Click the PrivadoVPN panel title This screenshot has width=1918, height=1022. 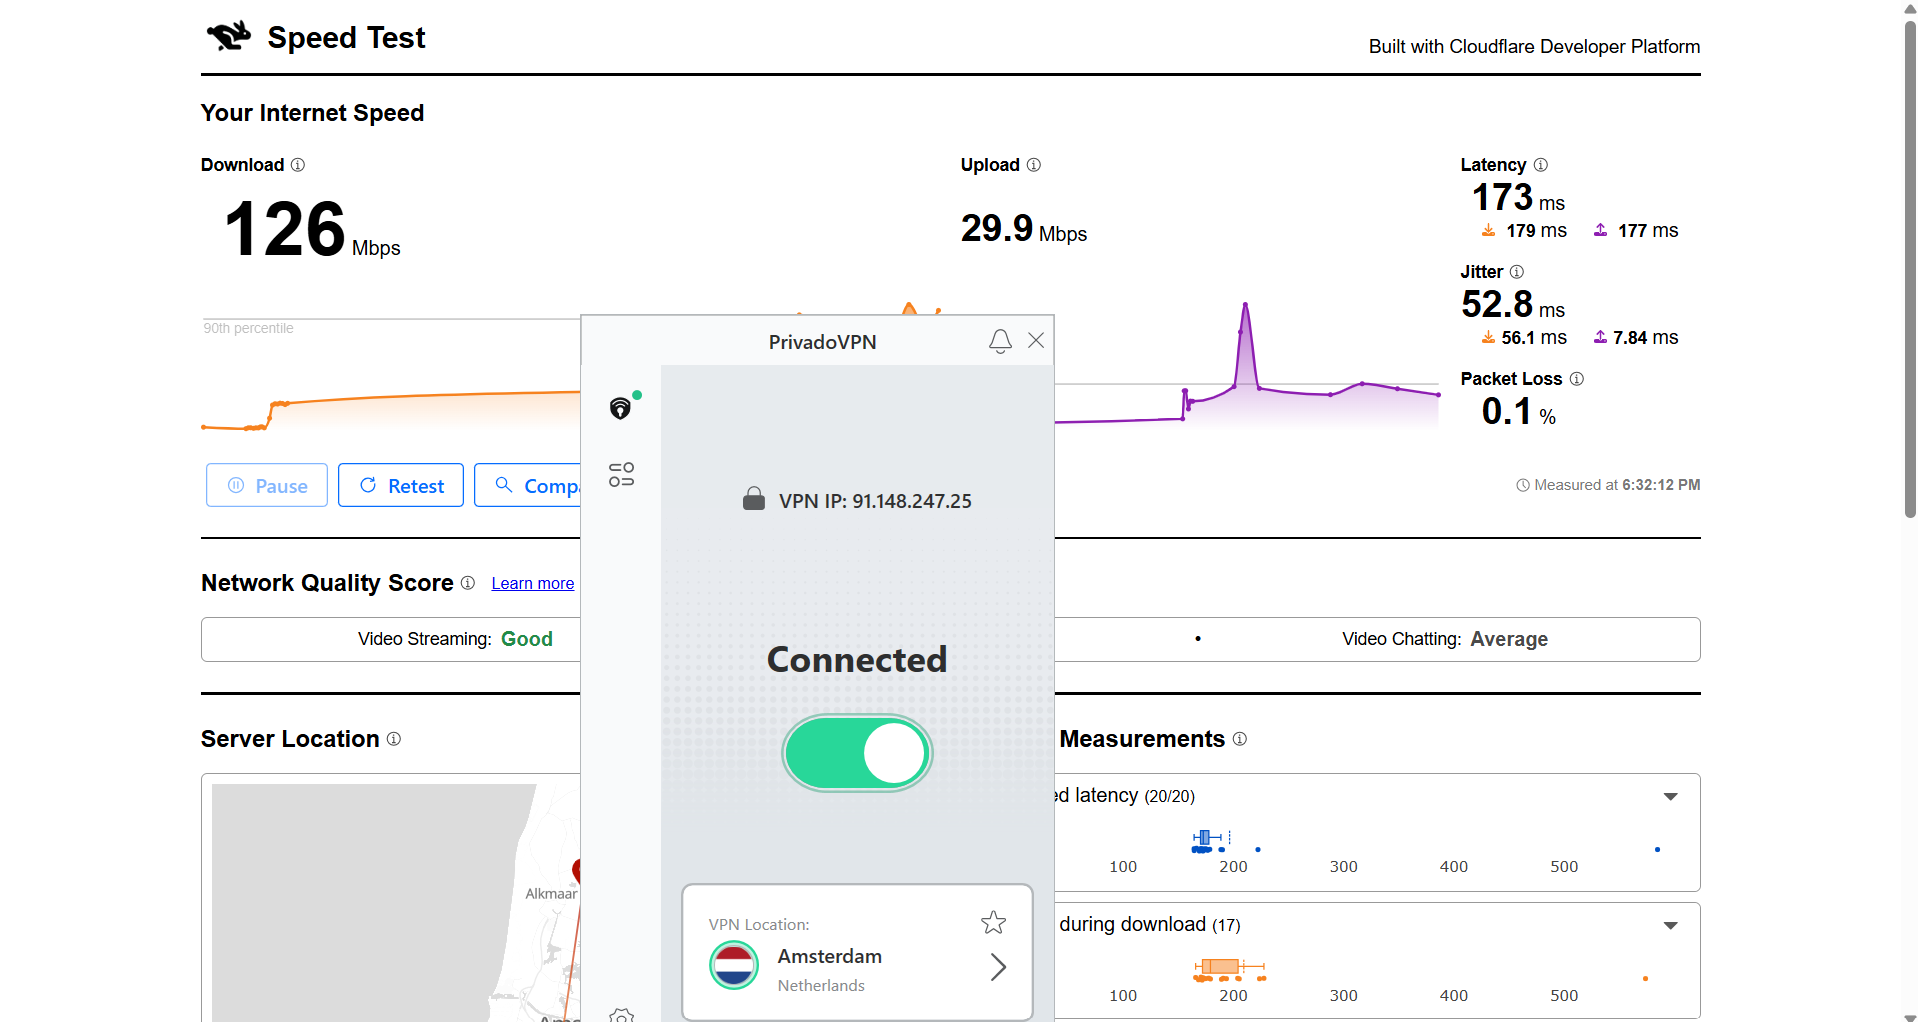click(822, 342)
